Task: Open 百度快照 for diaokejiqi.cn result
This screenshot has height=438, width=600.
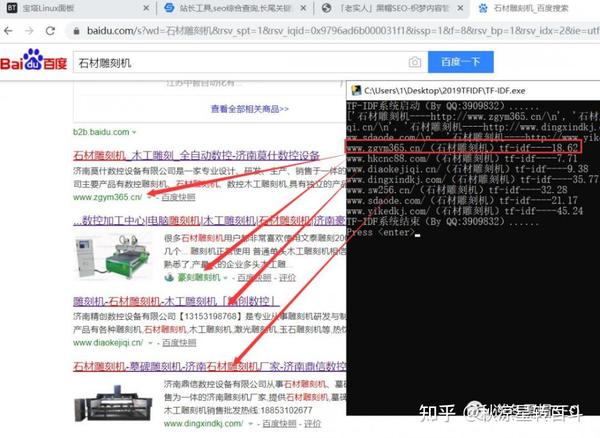Action: point(179,343)
